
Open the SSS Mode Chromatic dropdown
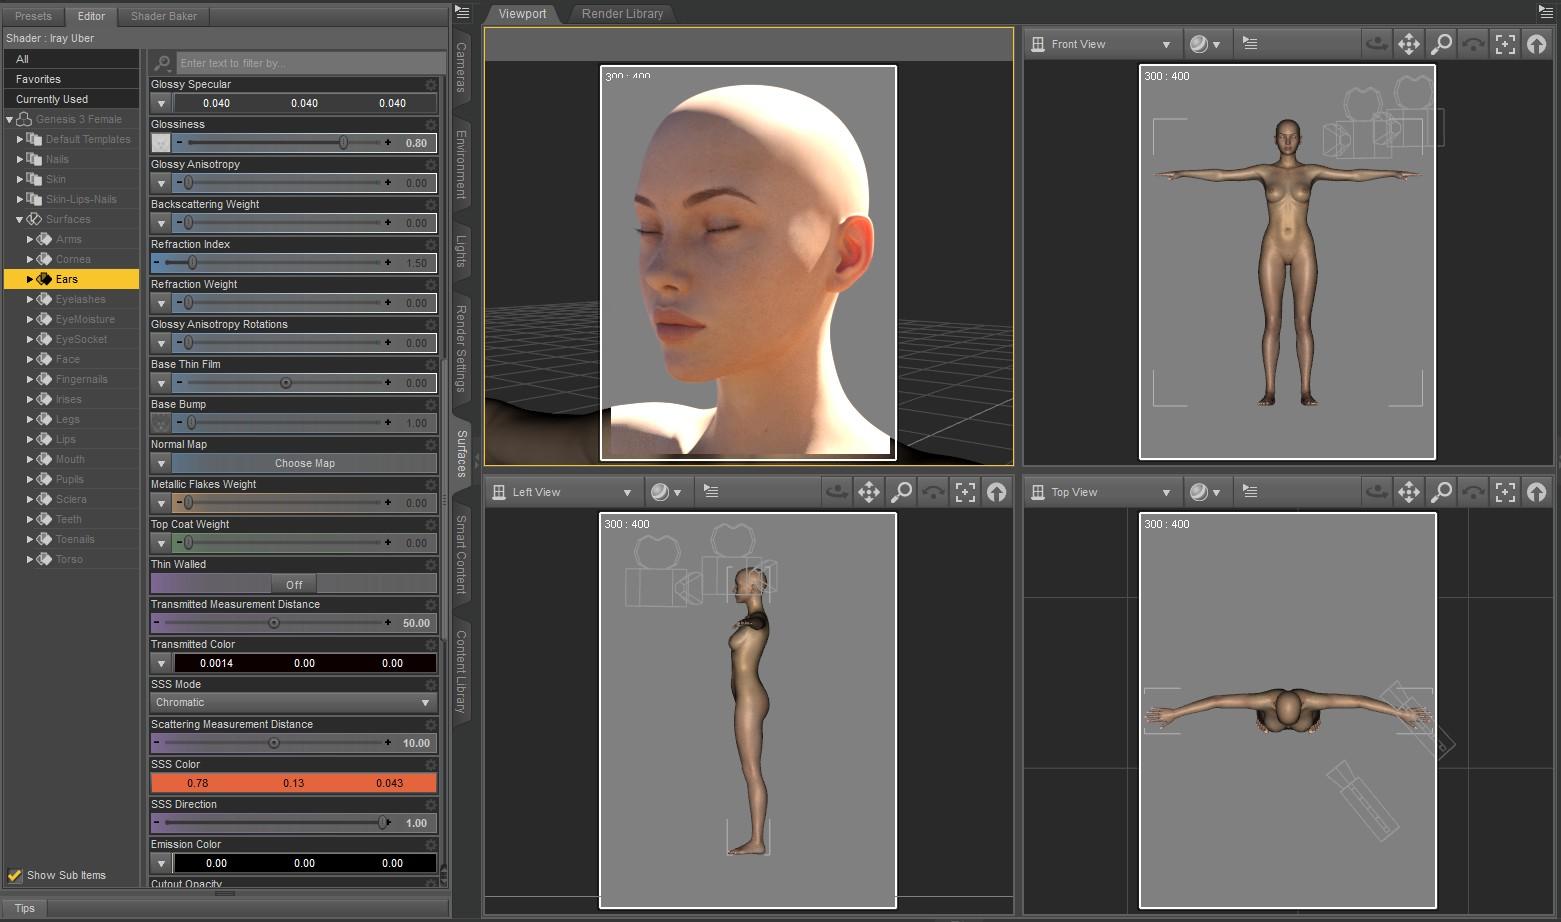tap(293, 703)
